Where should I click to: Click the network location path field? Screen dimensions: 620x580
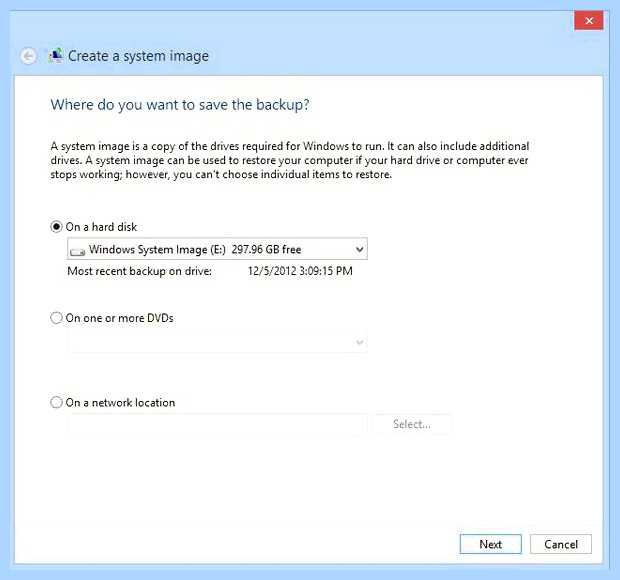coord(217,424)
